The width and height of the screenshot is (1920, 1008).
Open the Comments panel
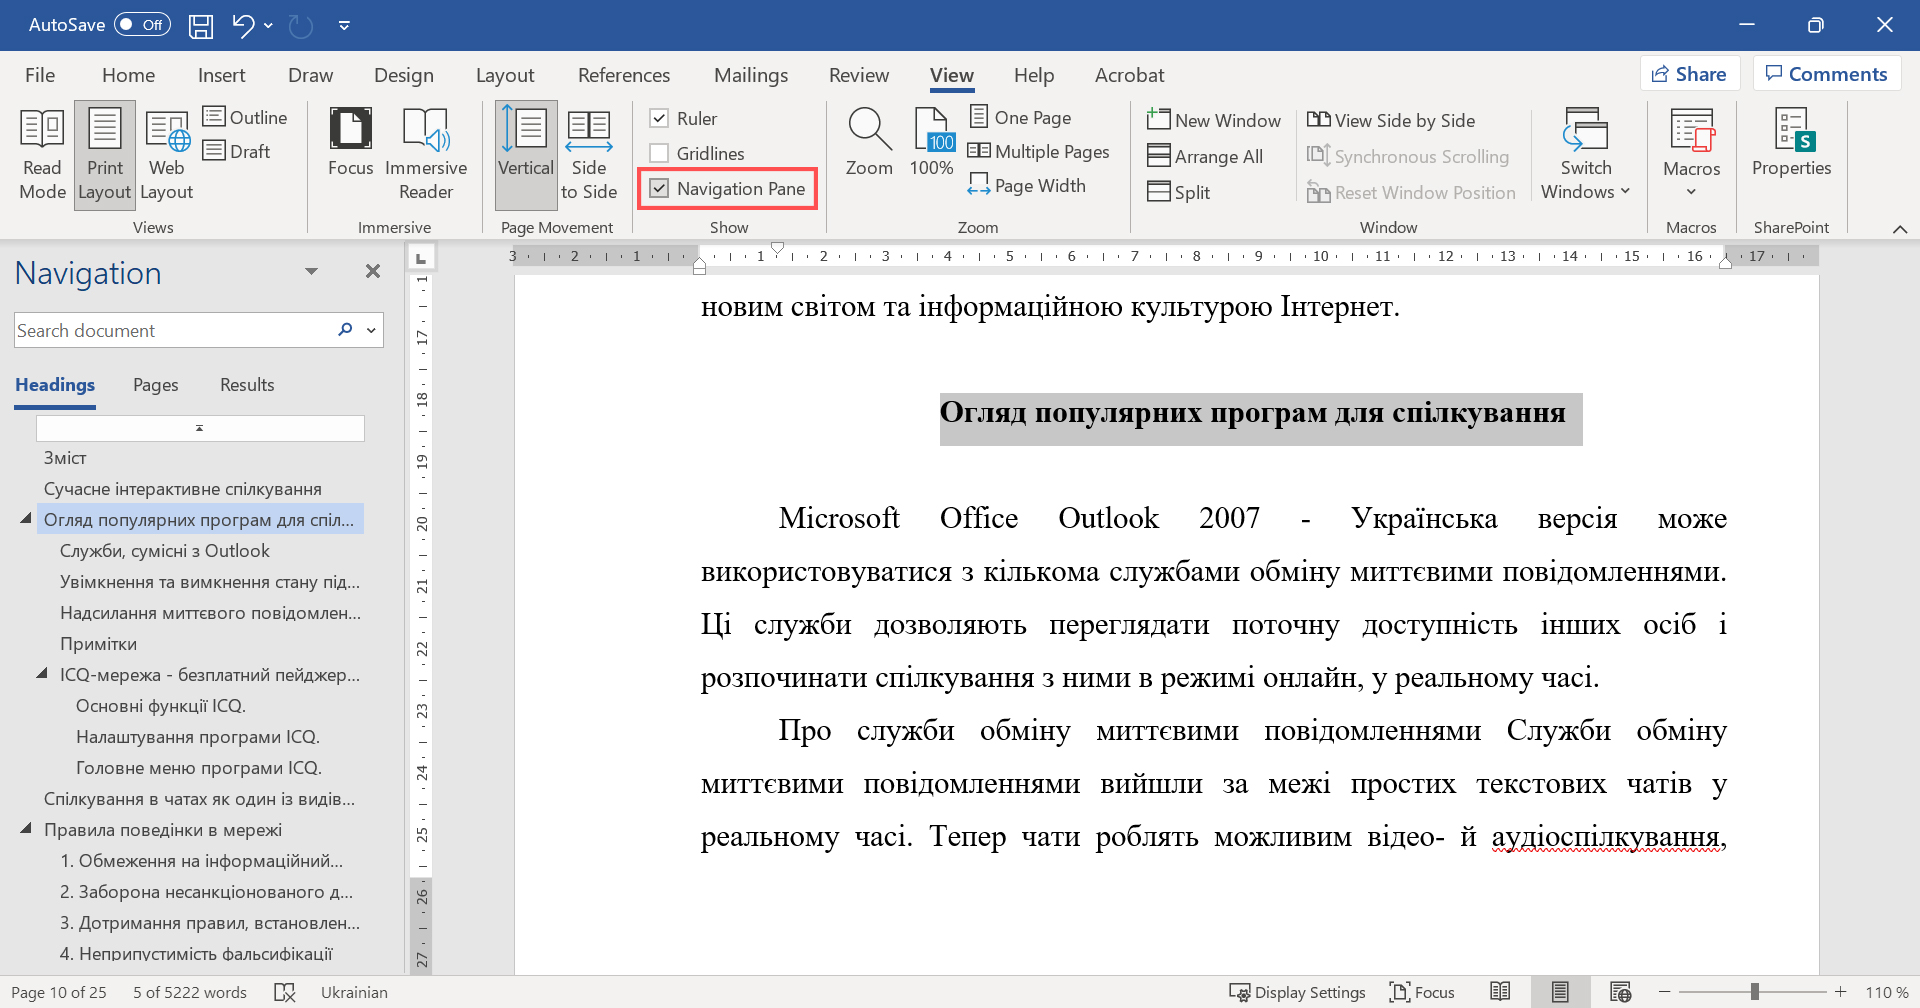point(1826,73)
